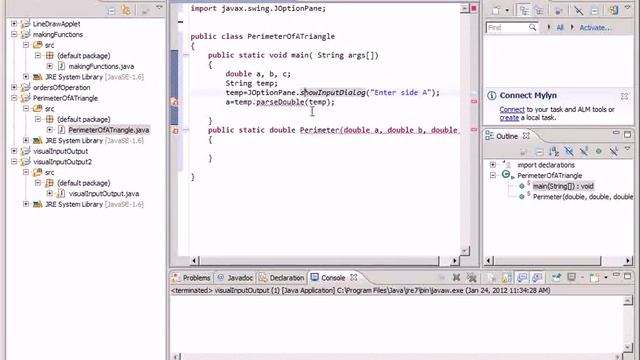Click Remove Launch icon in Console
The image size is (640, 360).
[x=456, y=278]
